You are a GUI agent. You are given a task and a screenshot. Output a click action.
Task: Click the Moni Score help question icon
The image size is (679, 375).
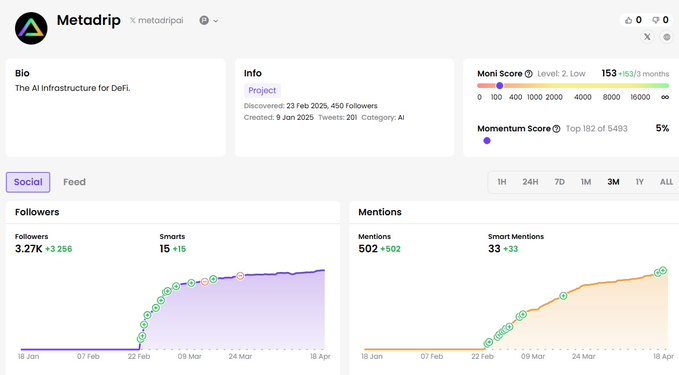(x=528, y=74)
